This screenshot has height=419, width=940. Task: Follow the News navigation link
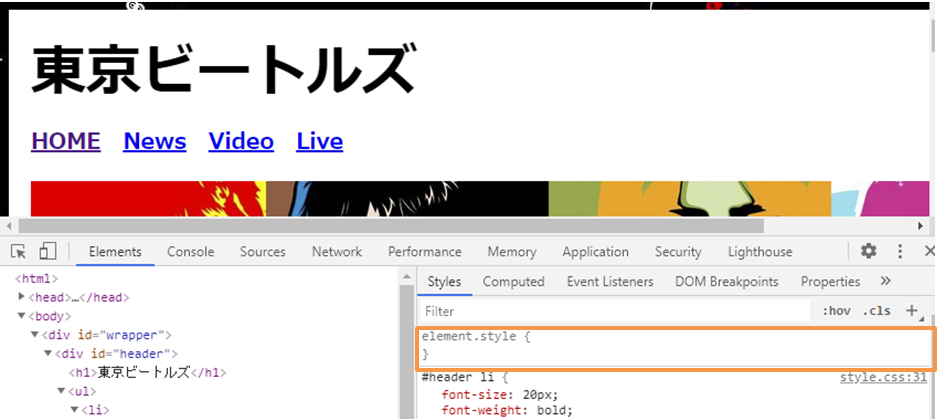pyautogui.click(x=155, y=141)
